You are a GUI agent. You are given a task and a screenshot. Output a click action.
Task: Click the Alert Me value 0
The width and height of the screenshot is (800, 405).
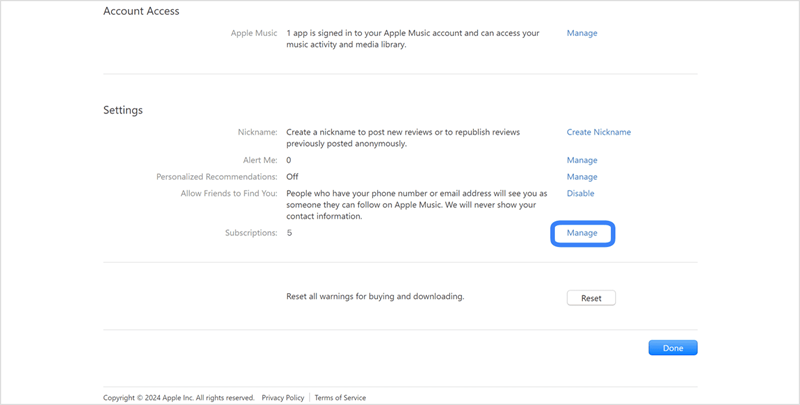click(x=289, y=160)
